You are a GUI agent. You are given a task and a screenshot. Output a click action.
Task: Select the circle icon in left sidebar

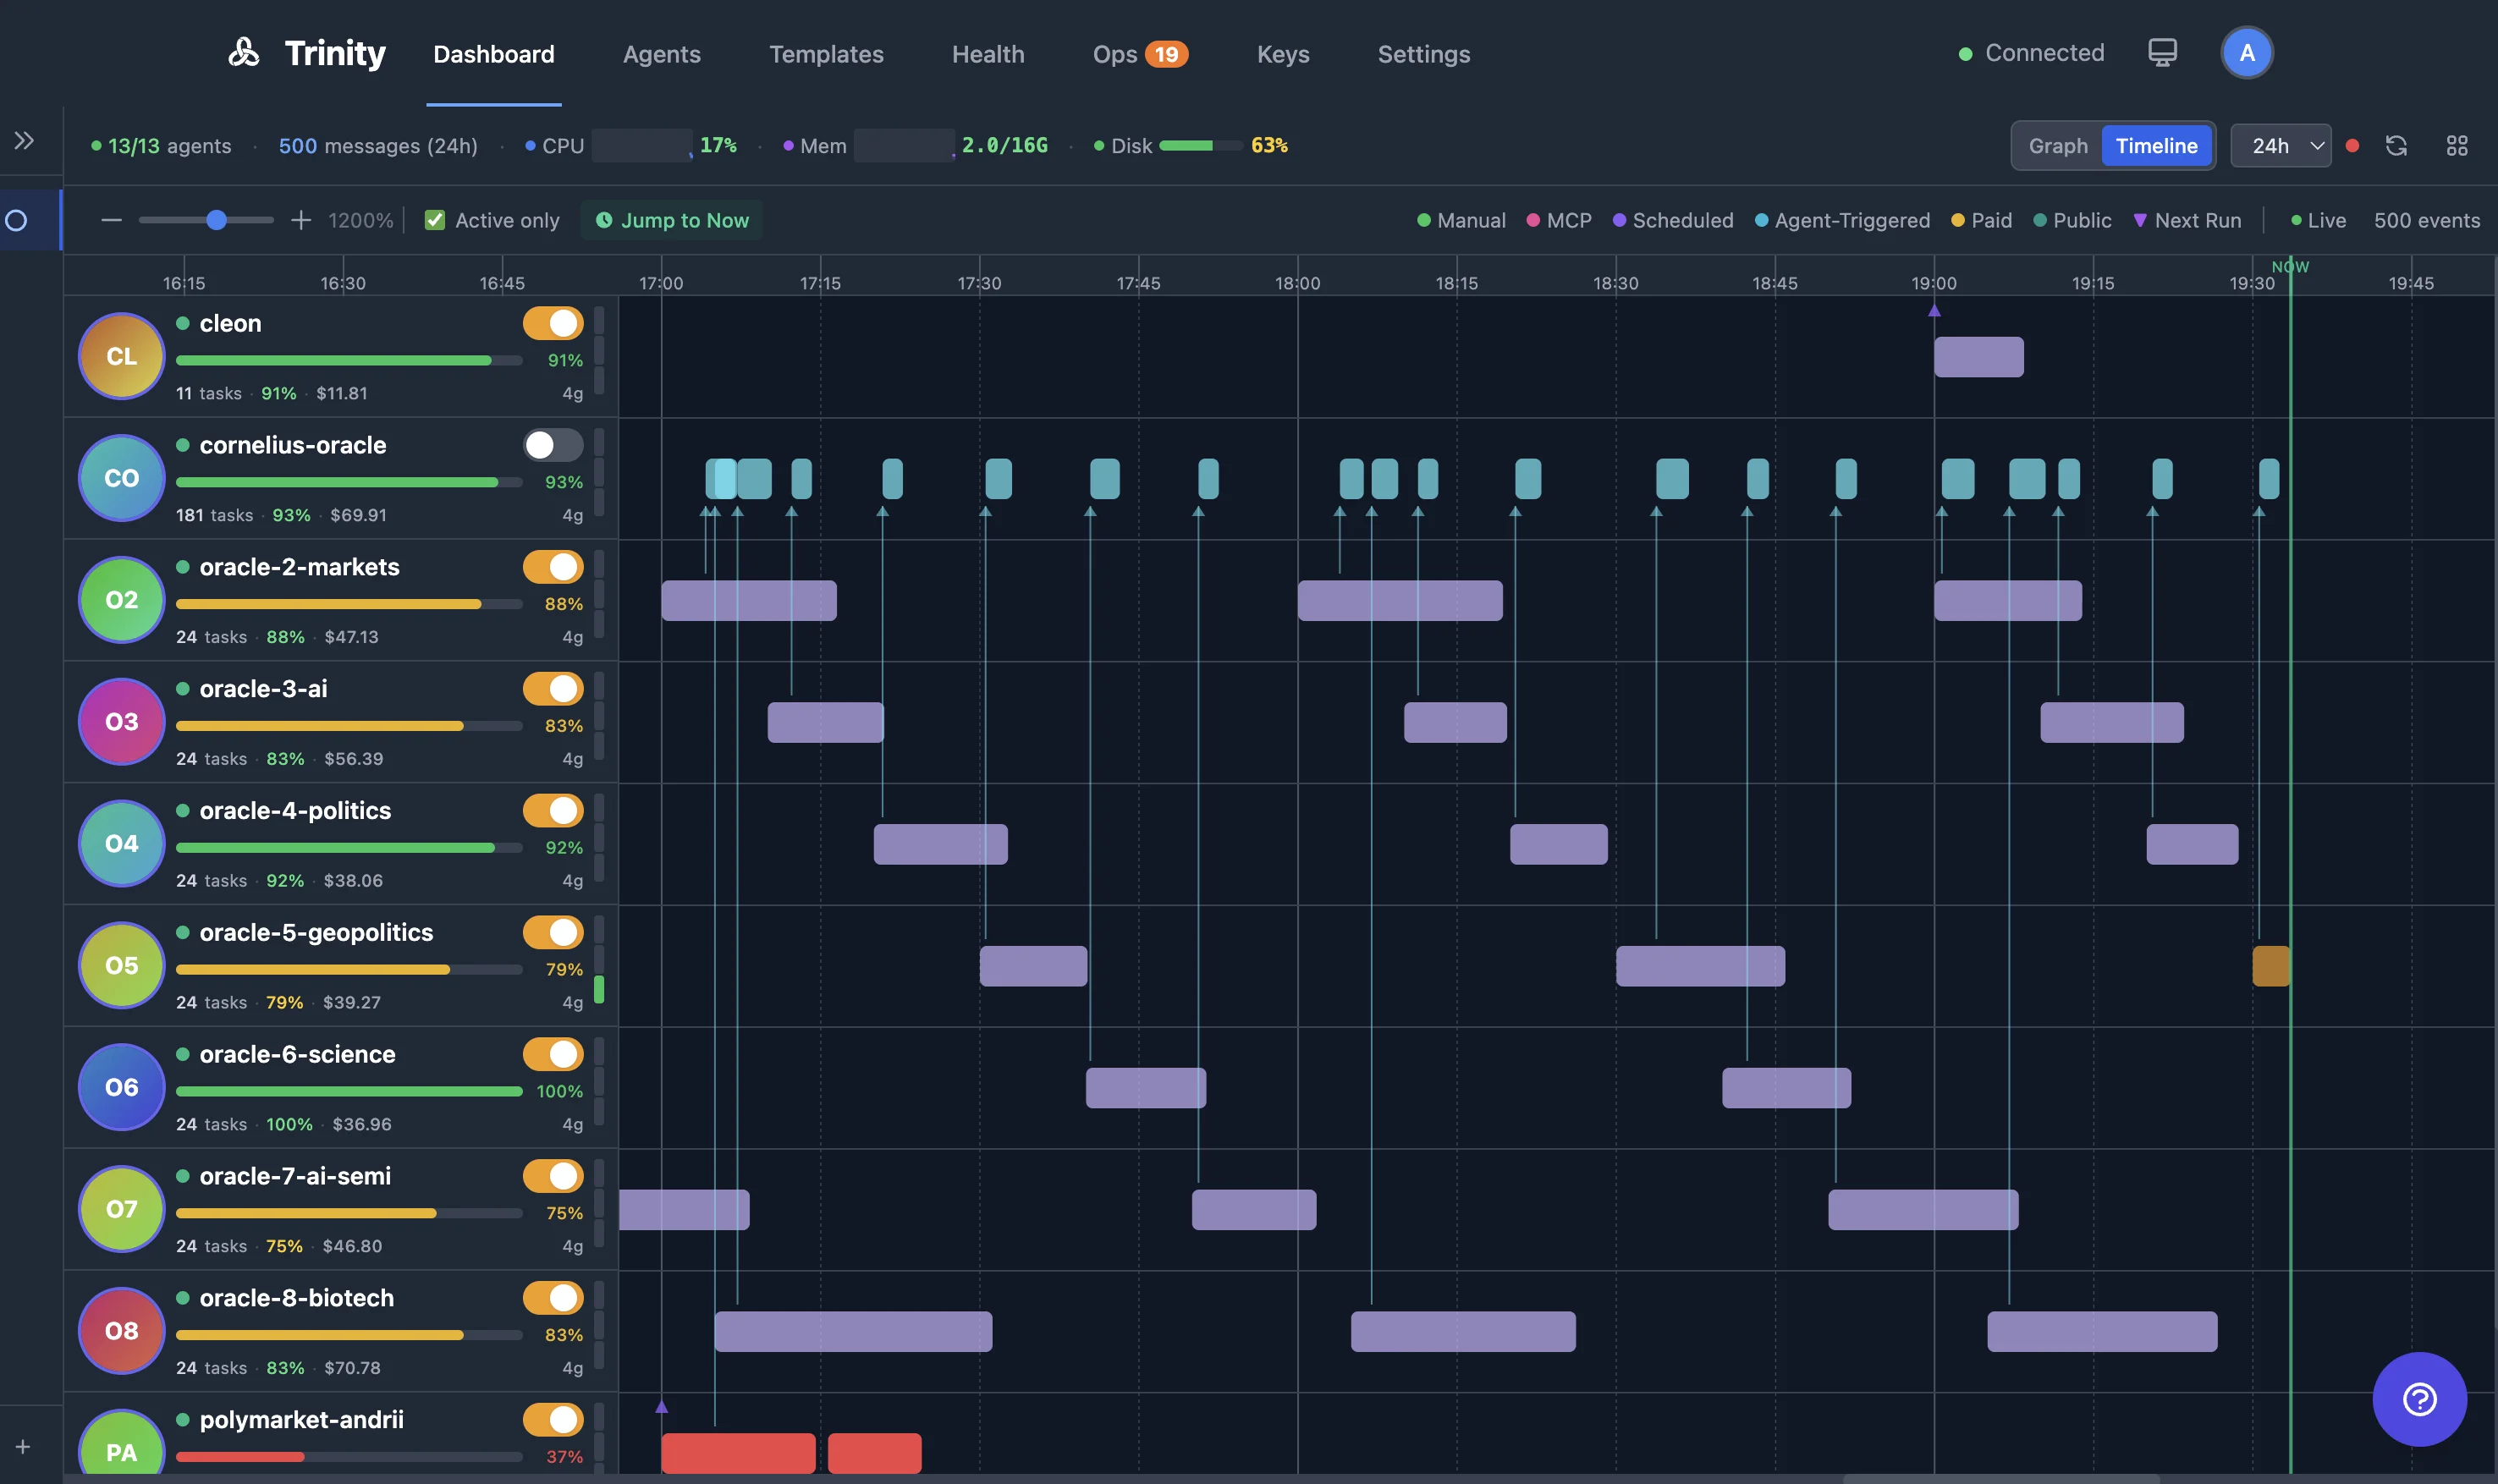tap(16, 220)
